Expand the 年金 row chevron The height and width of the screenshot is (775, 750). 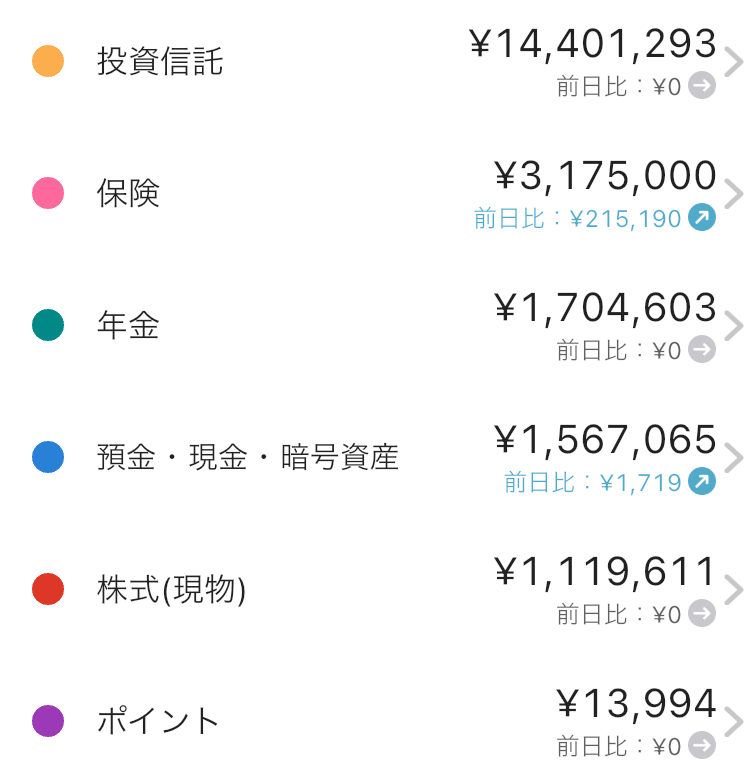734,326
